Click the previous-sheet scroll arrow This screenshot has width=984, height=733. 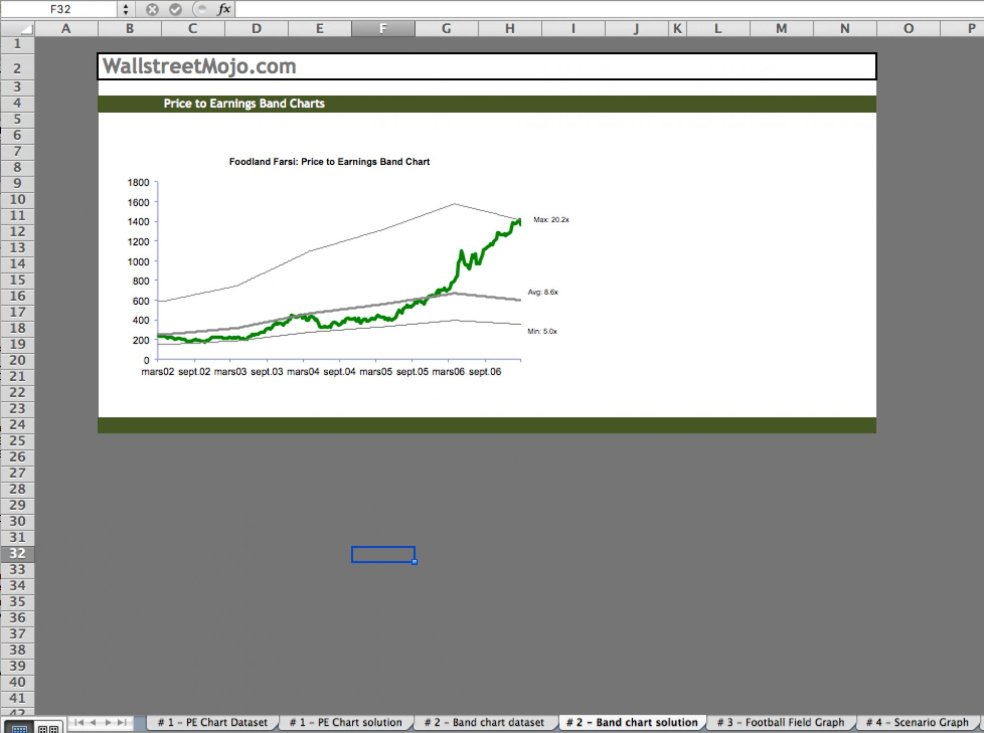(x=92, y=722)
